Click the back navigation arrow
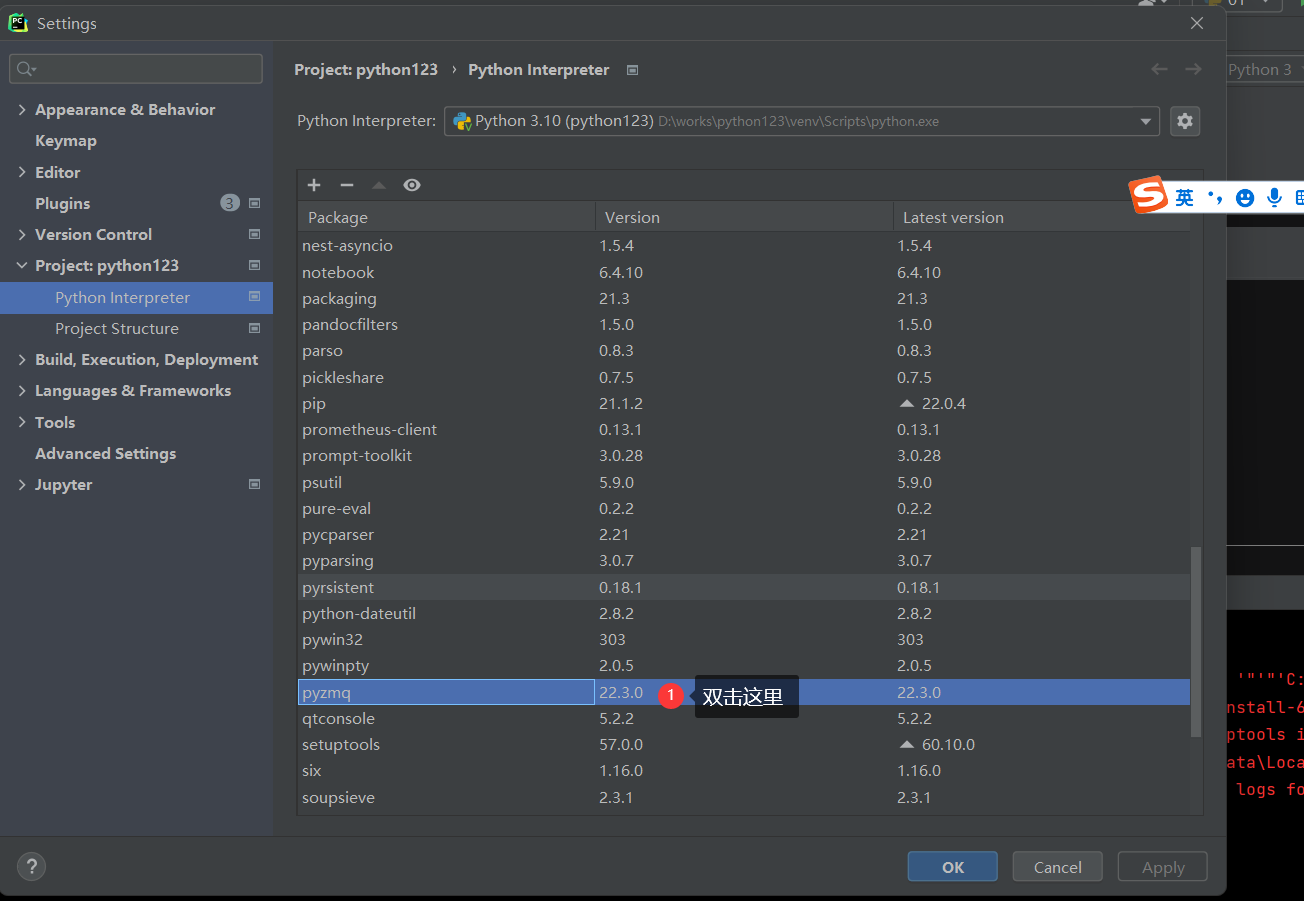 [1159, 69]
